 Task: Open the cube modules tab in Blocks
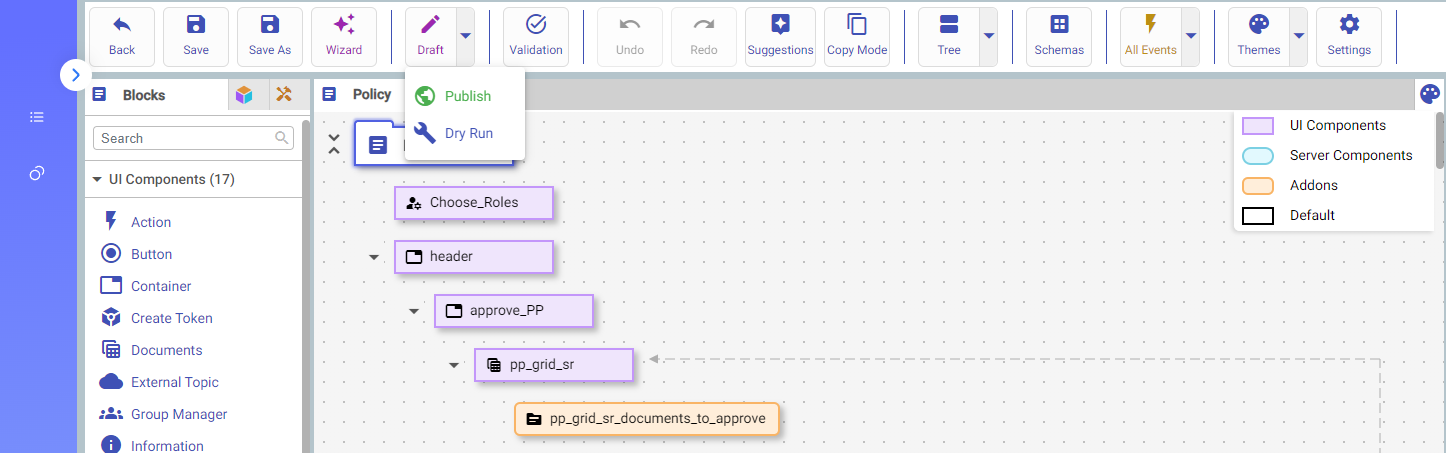(244, 95)
